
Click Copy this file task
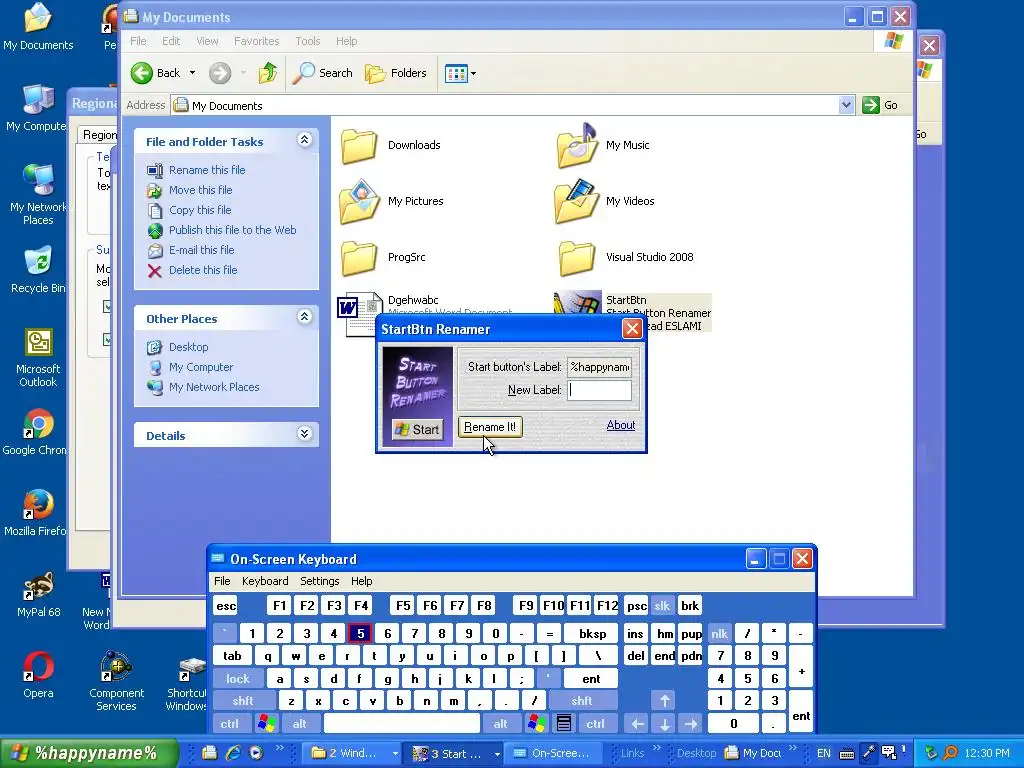(200, 210)
